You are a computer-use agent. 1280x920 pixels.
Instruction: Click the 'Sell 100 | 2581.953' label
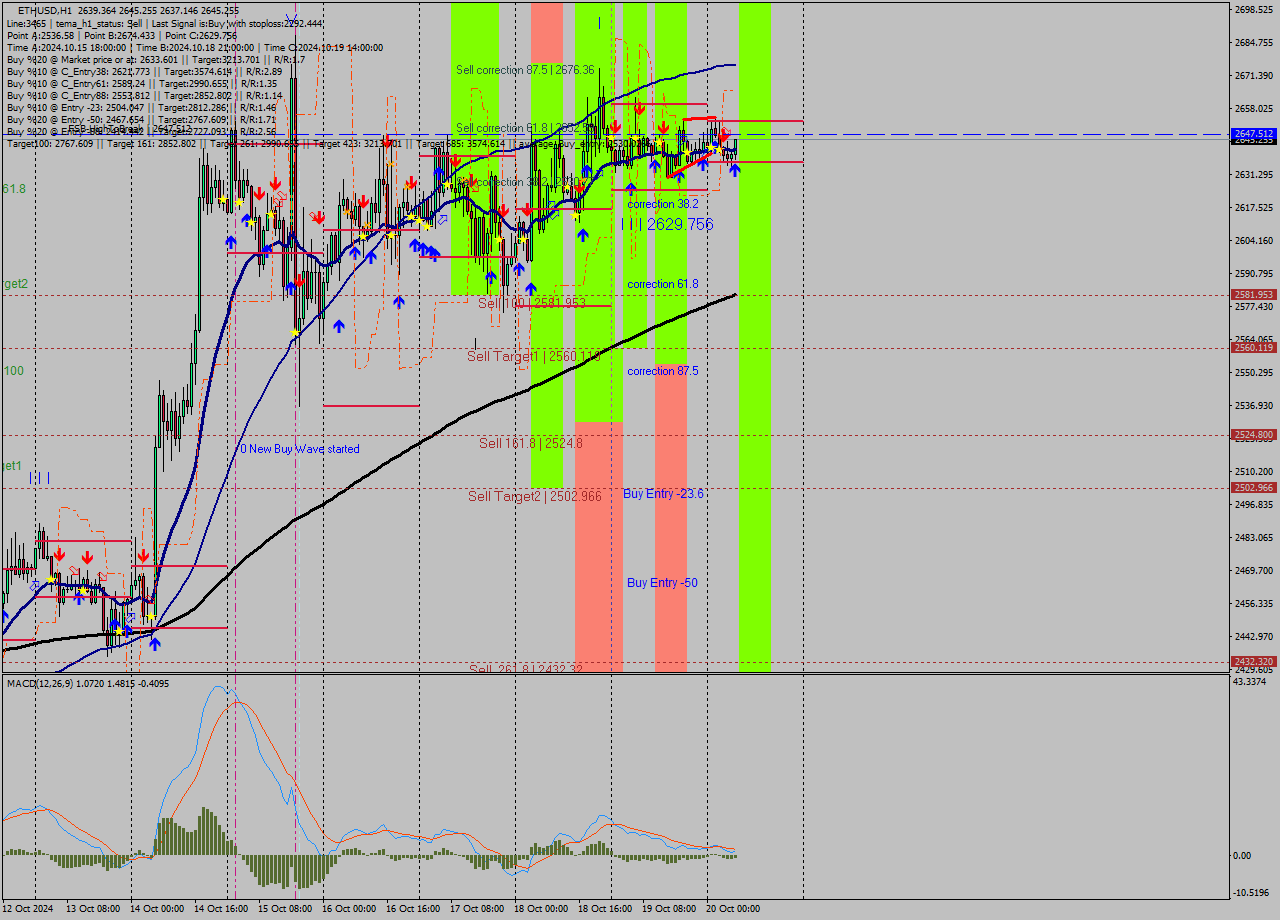coord(531,302)
